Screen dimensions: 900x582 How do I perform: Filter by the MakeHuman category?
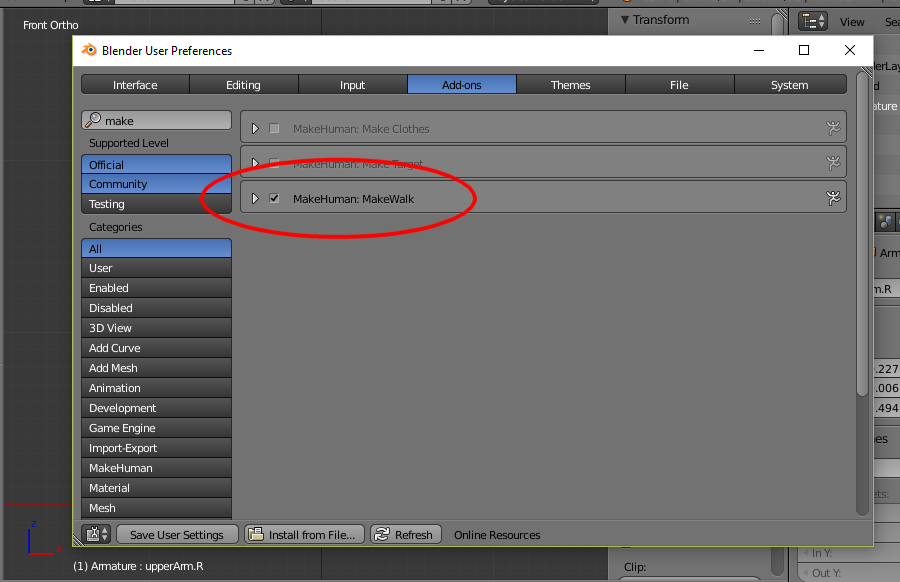tap(156, 468)
